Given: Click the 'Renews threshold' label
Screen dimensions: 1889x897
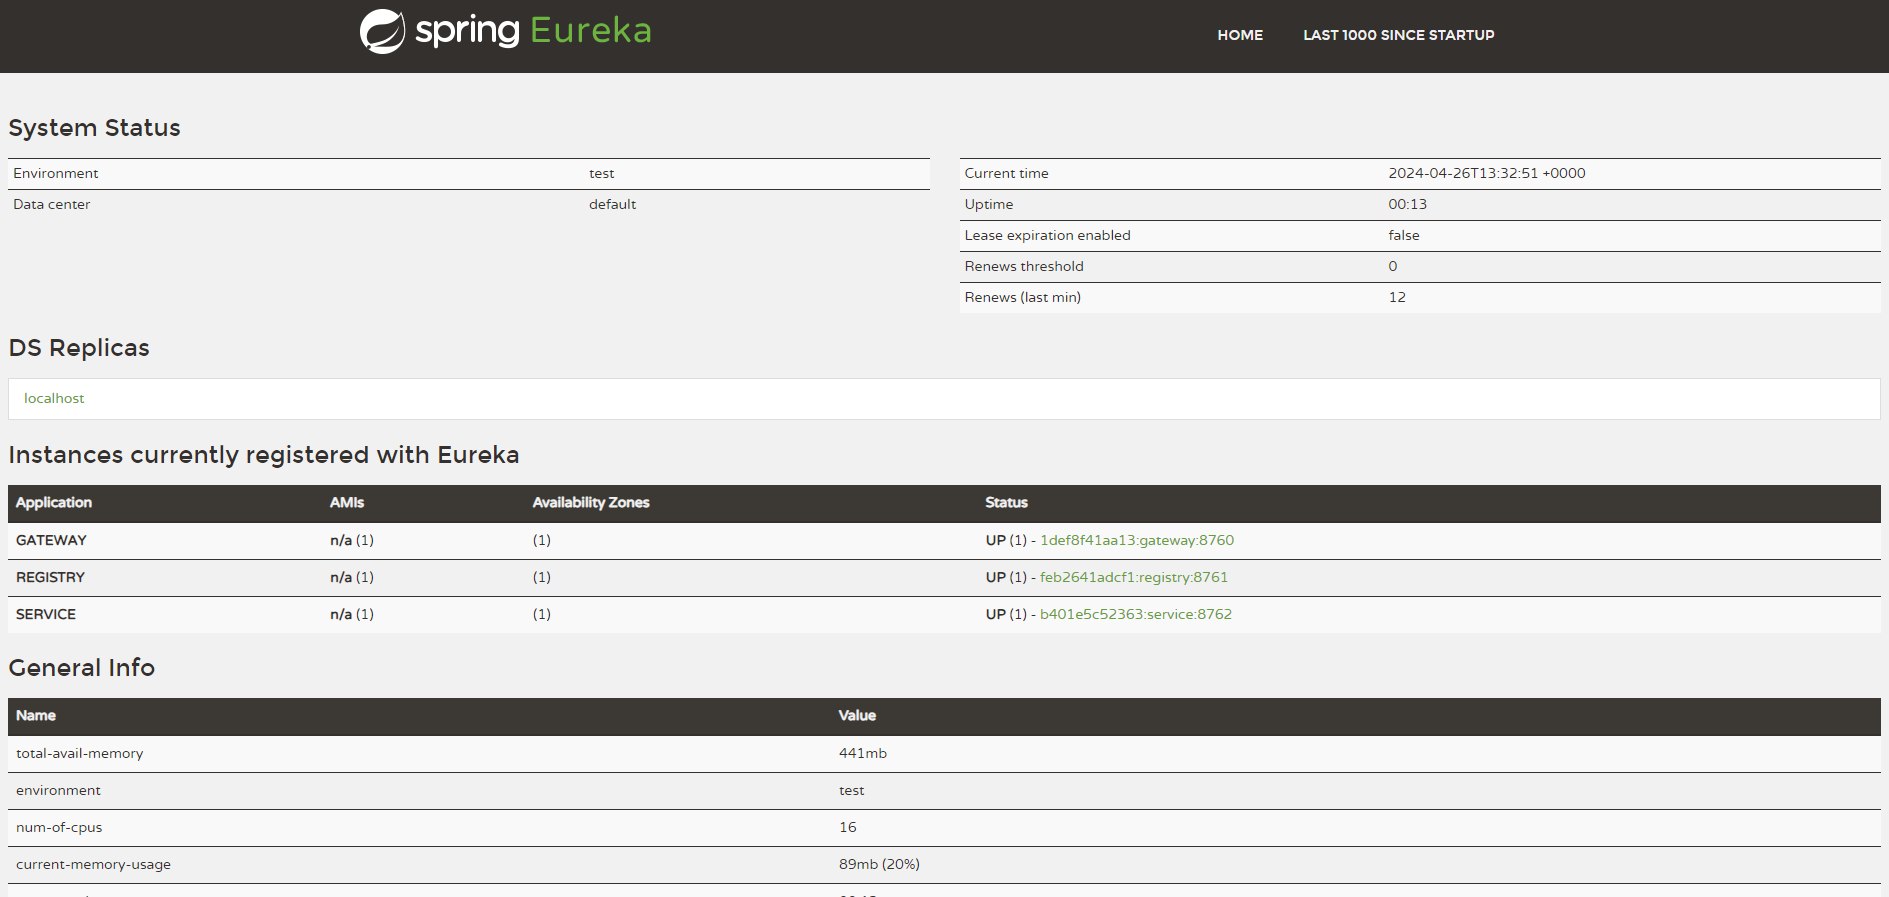Looking at the screenshot, I should (x=1024, y=266).
